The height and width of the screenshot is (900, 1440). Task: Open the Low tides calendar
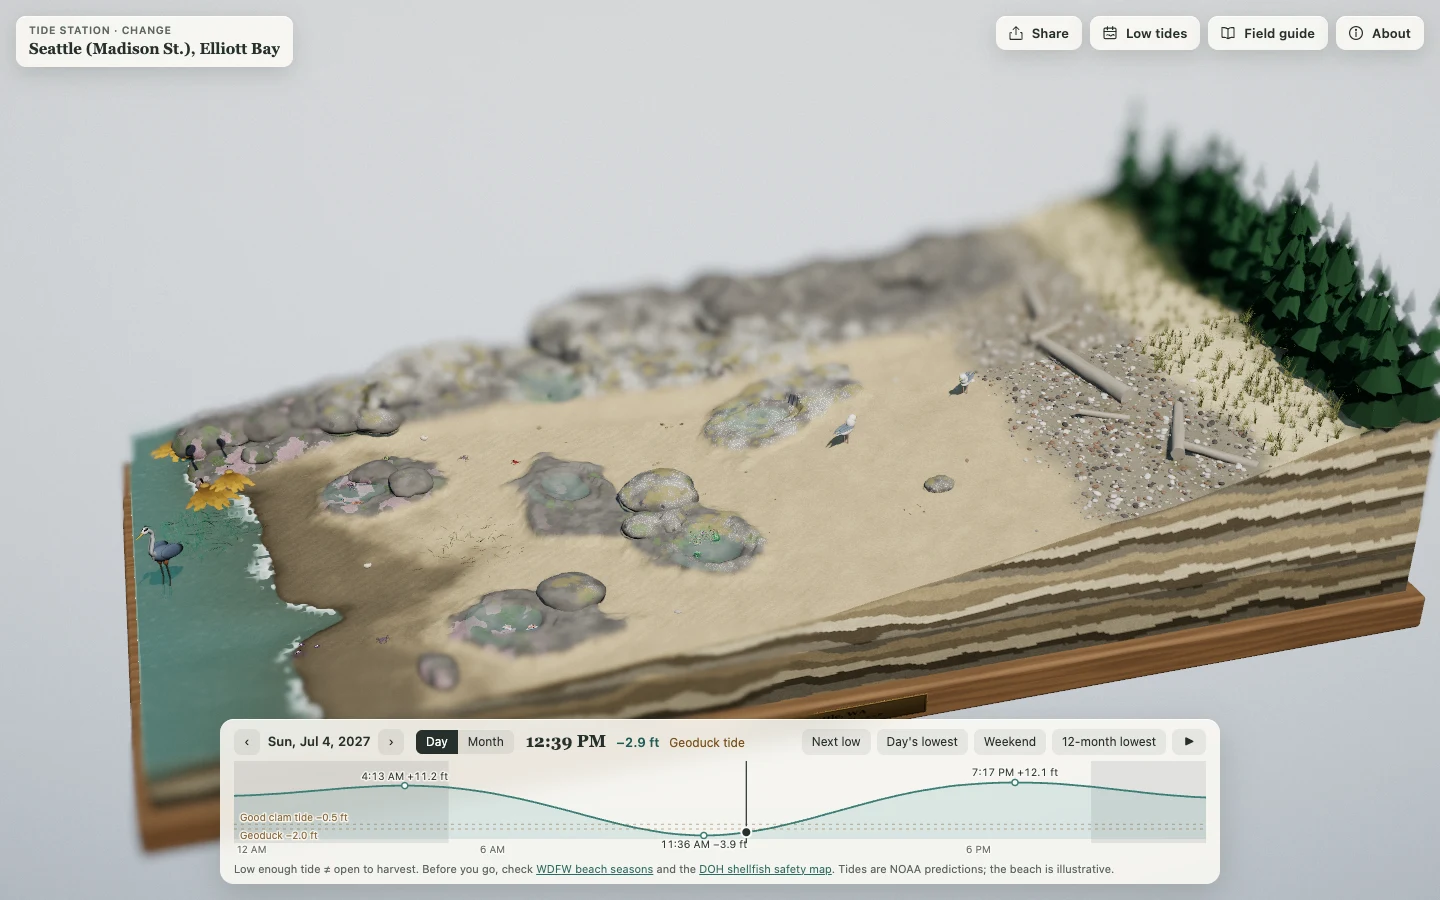click(x=1144, y=33)
